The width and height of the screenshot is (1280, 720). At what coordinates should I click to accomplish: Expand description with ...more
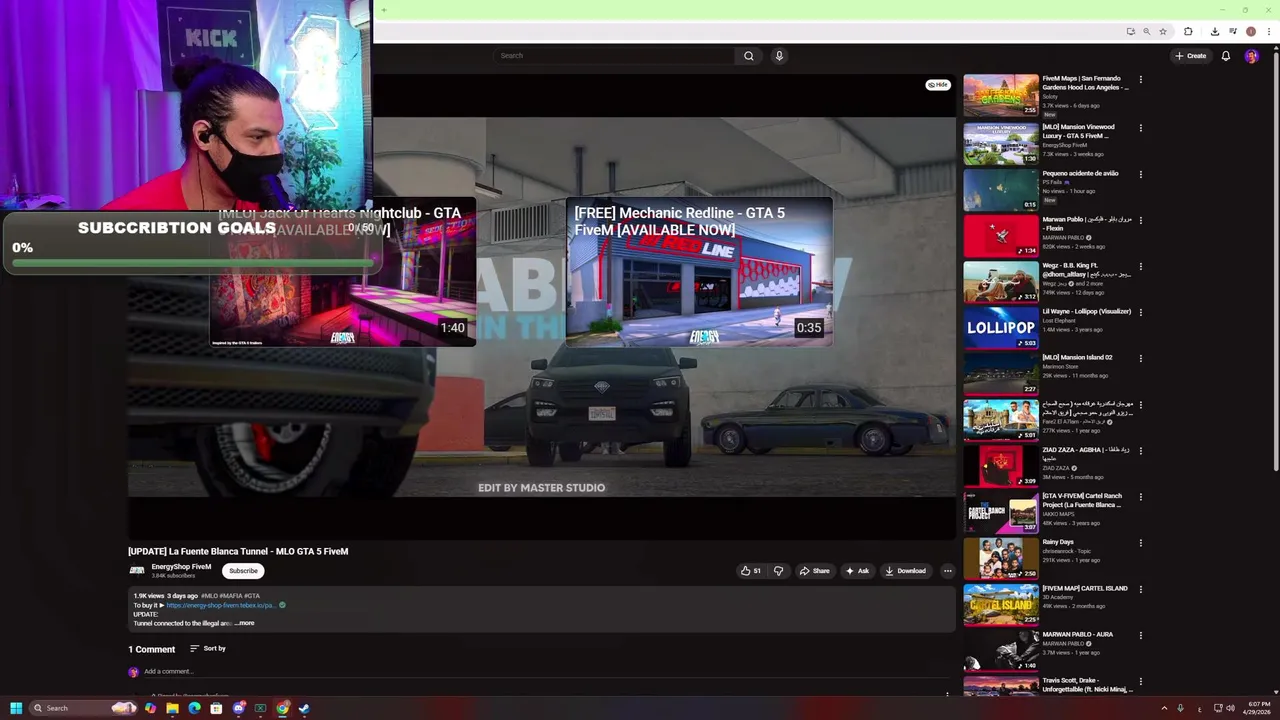coord(244,623)
